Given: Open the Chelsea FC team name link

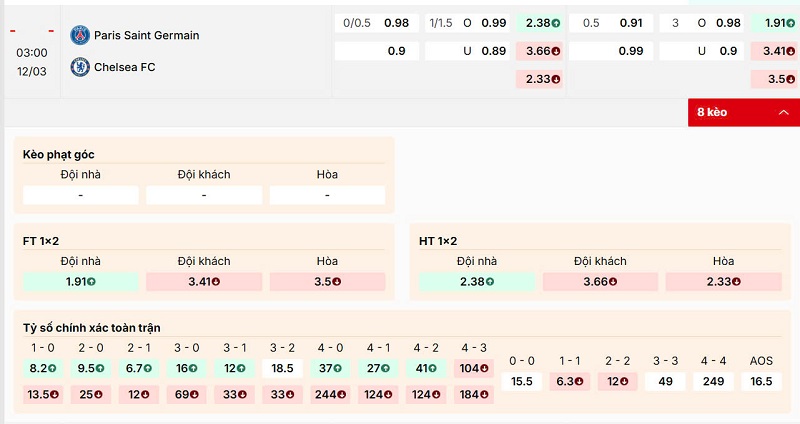Looking at the screenshot, I should 125,67.
